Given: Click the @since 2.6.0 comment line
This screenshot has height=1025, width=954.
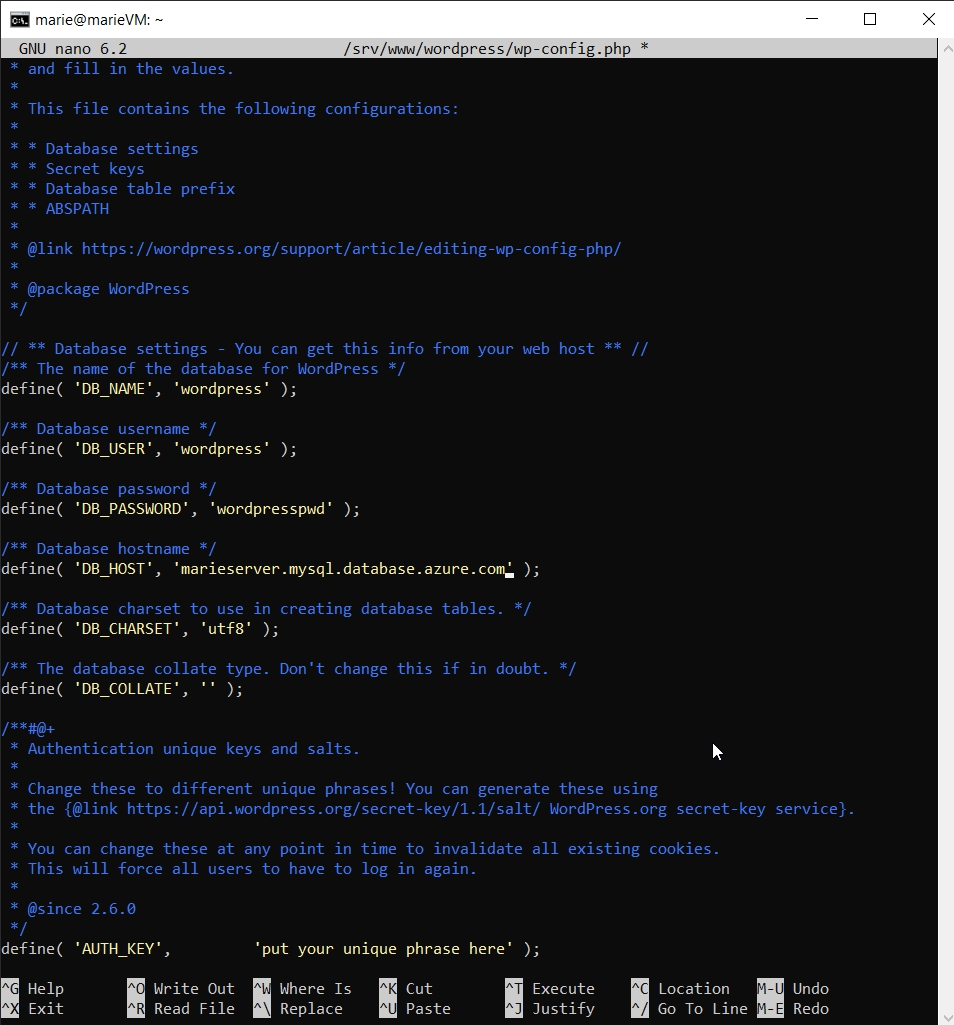Looking at the screenshot, I should [73, 909].
